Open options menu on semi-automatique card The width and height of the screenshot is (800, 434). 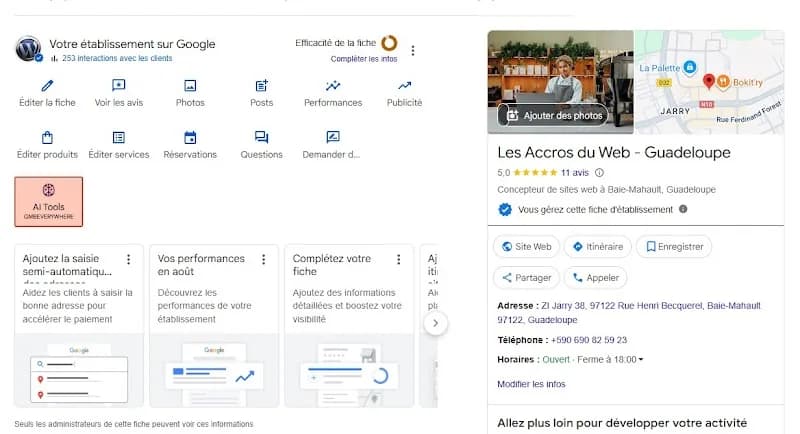tap(129, 260)
